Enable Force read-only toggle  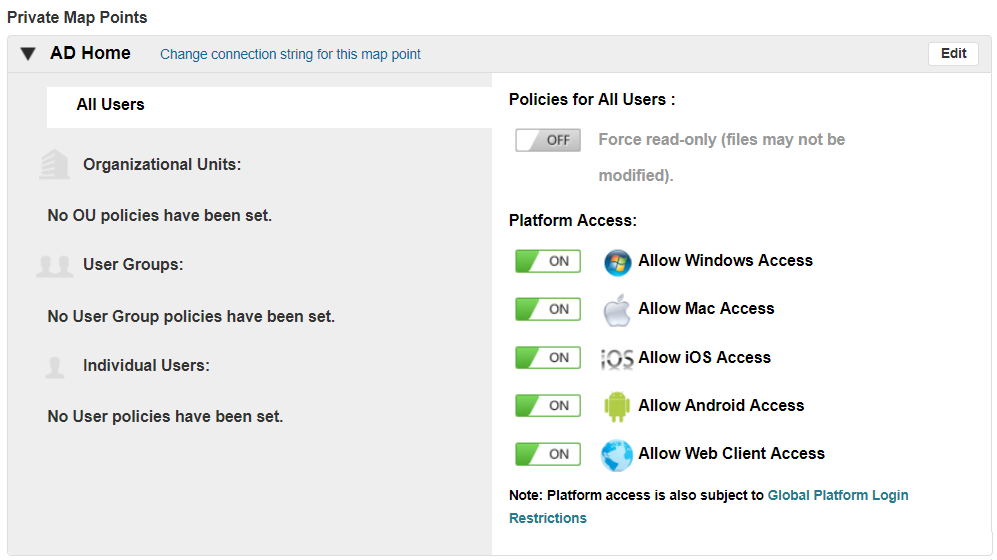point(548,140)
